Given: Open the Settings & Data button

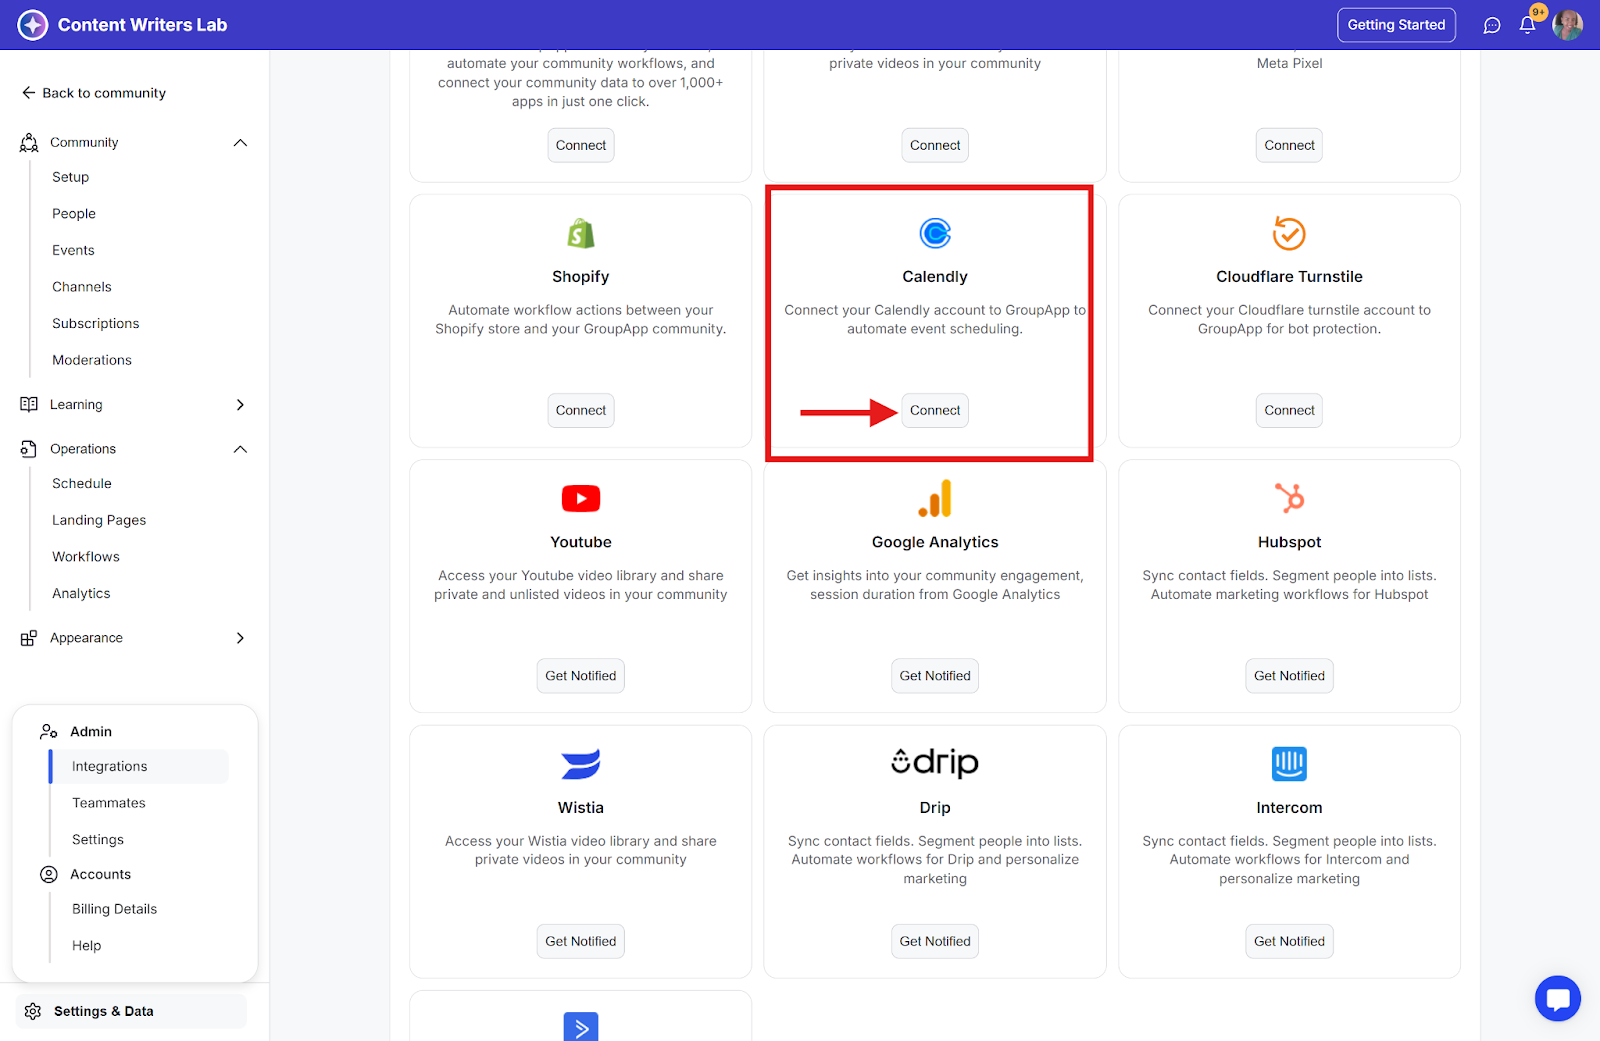Looking at the screenshot, I should 131,1011.
